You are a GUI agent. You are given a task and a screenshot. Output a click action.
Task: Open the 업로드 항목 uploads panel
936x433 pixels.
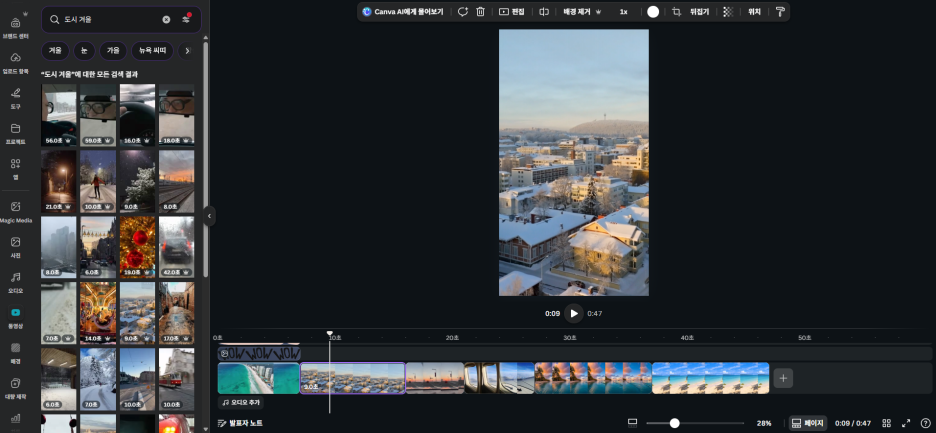[16, 62]
